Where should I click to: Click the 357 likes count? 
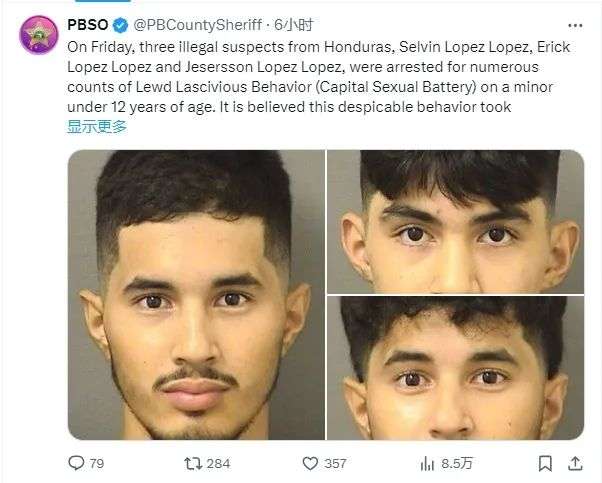335,463
